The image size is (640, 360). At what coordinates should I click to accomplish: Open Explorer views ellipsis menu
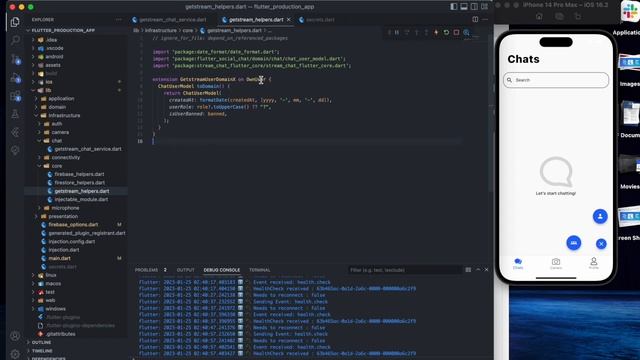[119, 20]
